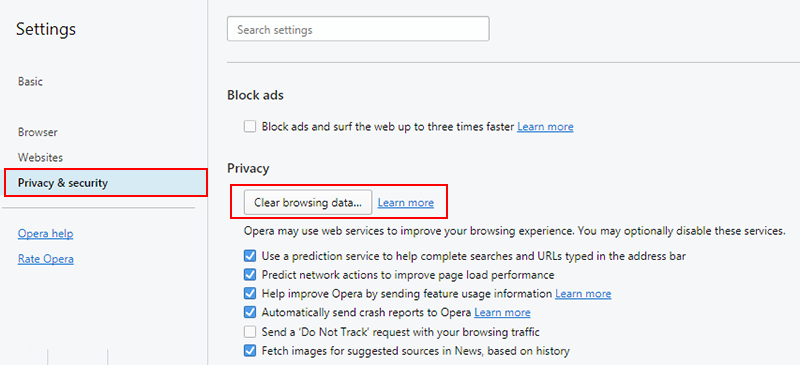Open the Browser settings section
This screenshot has width=800, height=365.
[38, 132]
